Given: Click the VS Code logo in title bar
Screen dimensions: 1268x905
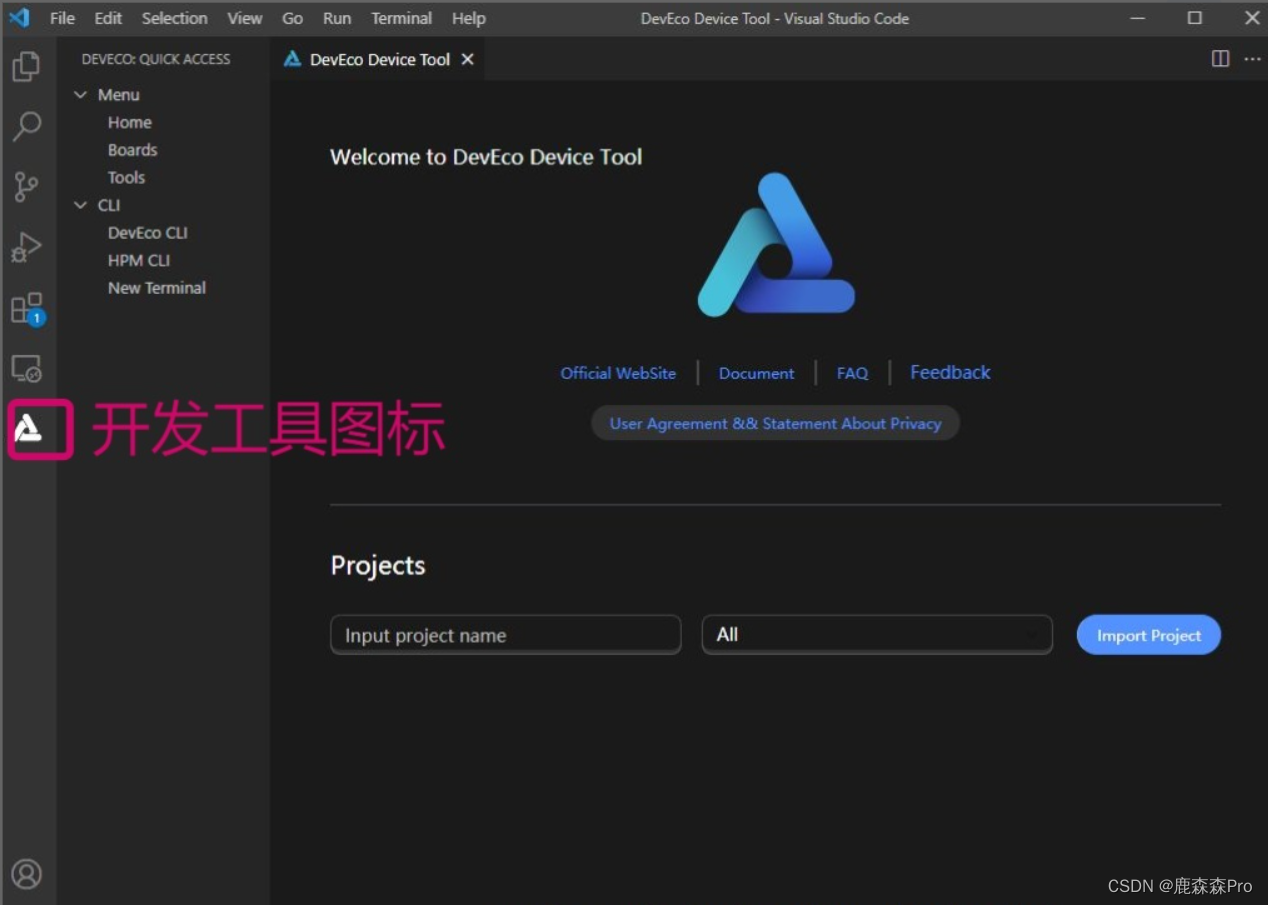Looking at the screenshot, I should tap(19, 18).
